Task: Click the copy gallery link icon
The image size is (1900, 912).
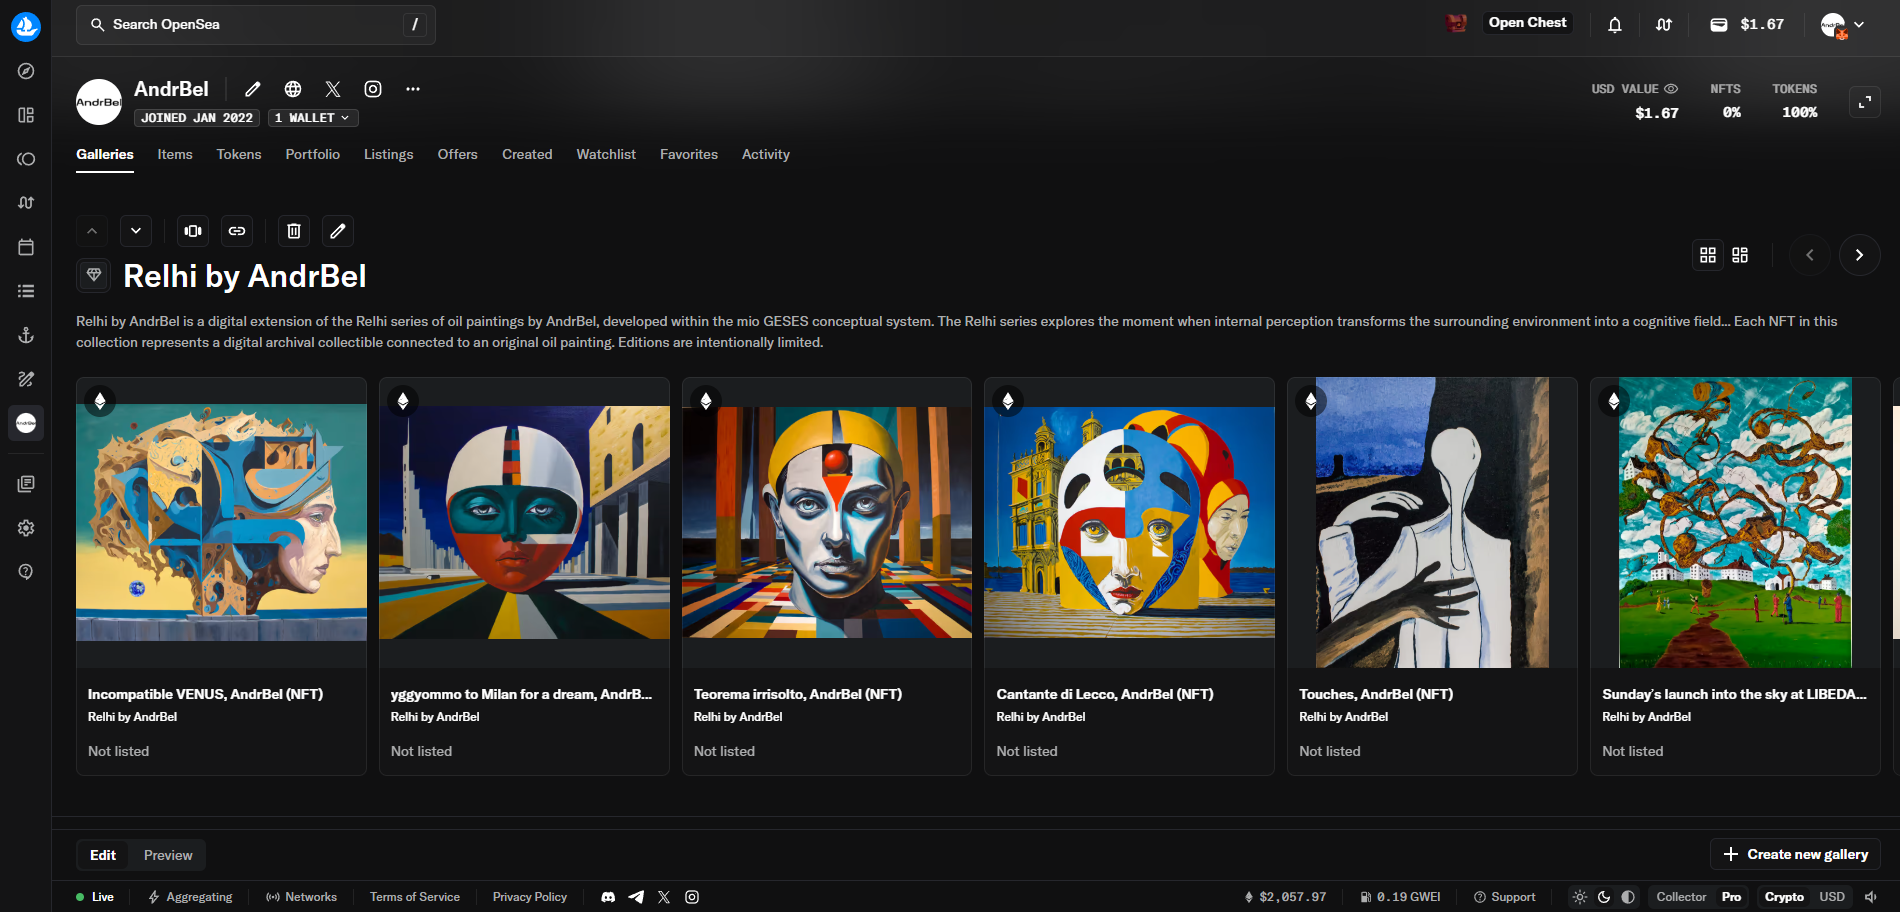Action: tap(237, 231)
